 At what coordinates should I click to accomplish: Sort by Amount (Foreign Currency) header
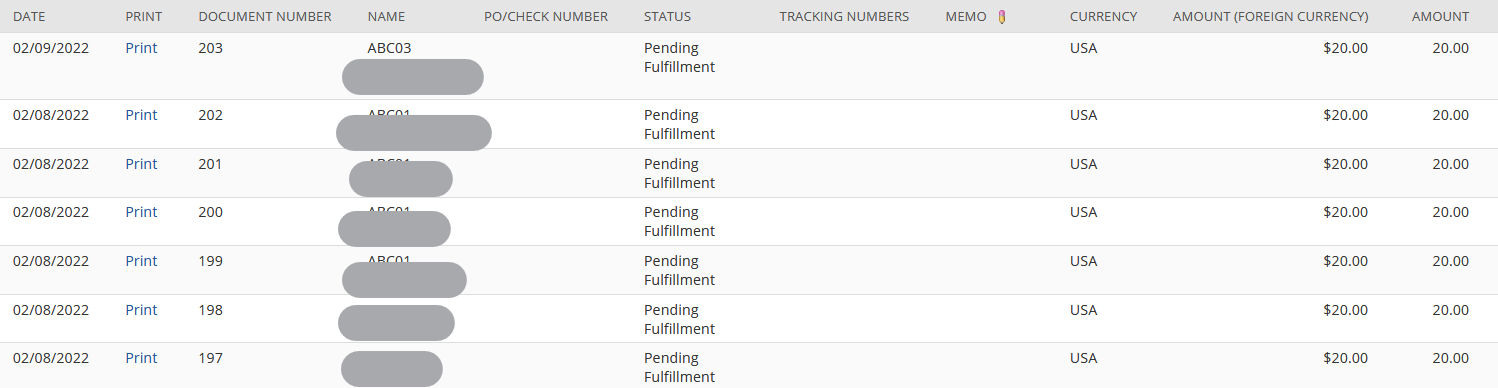click(x=1270, y=17)
